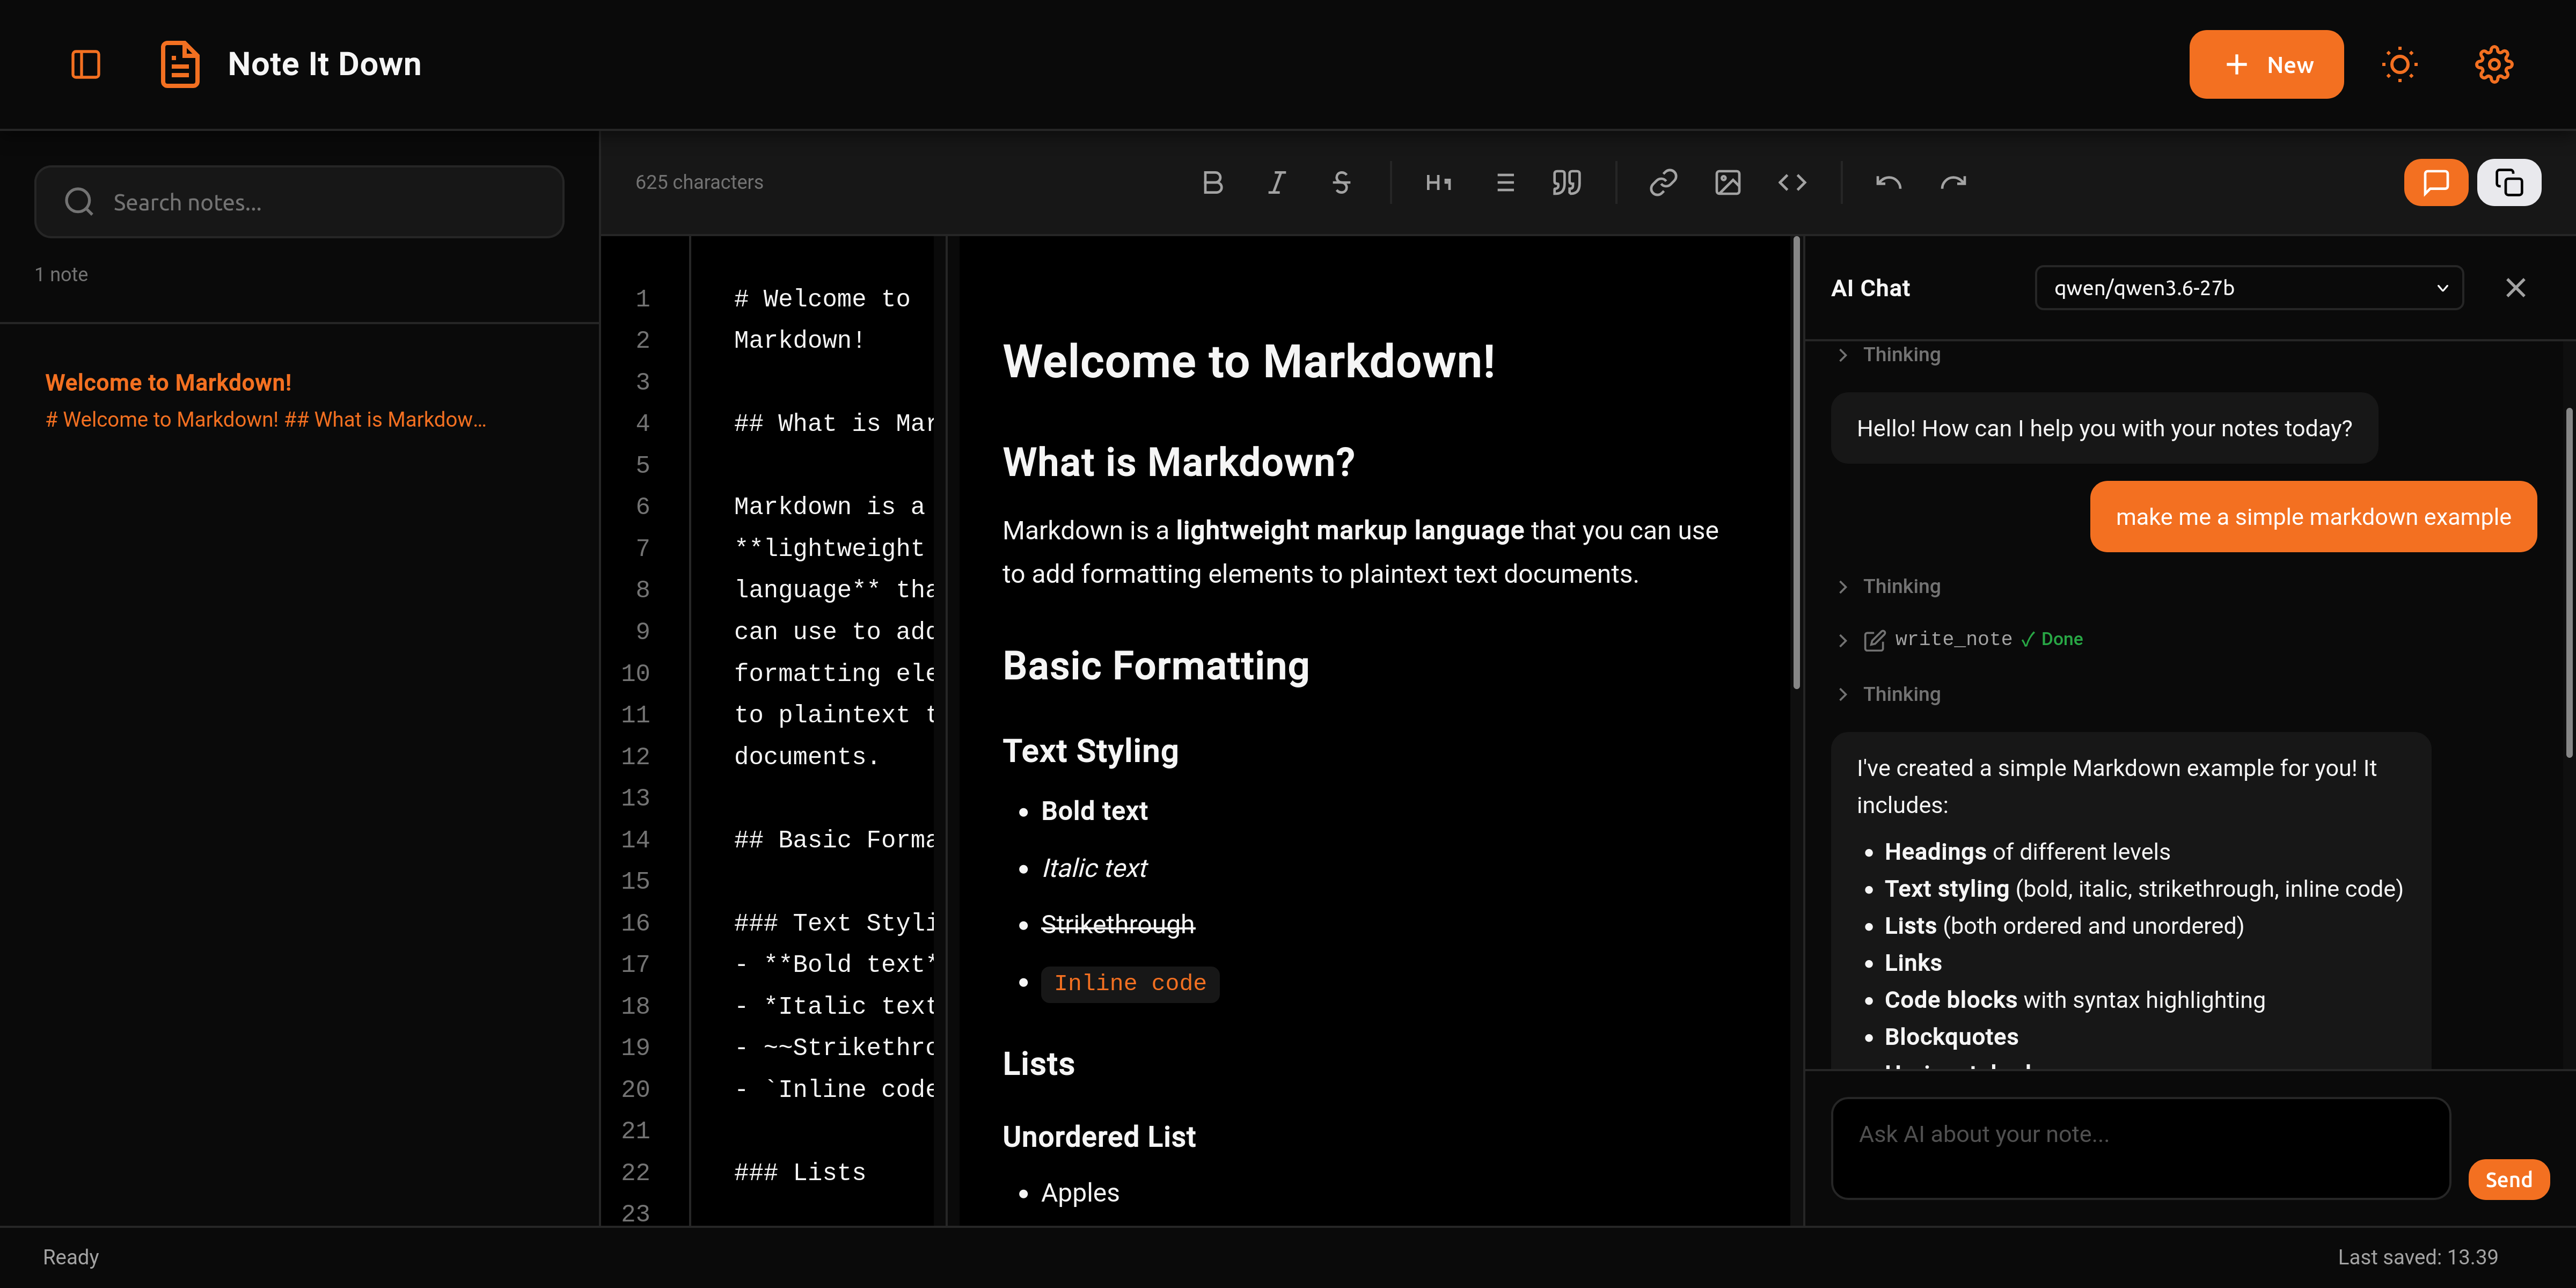Viewport: 2576px width, 1288px height.
Task: Apply bold formatting from toolbar
Action: click(x=1212, y=182)
